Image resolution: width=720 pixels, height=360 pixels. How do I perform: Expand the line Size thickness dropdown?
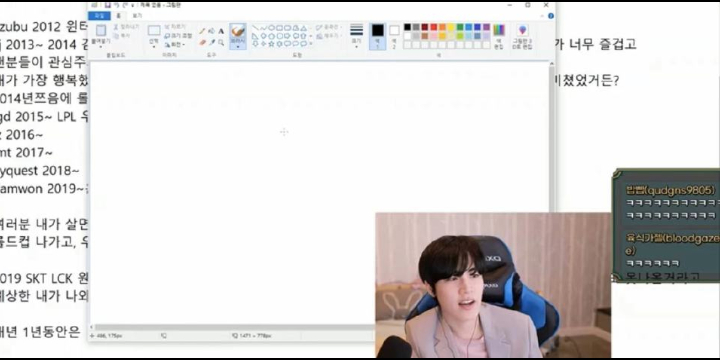click(356, 36)
